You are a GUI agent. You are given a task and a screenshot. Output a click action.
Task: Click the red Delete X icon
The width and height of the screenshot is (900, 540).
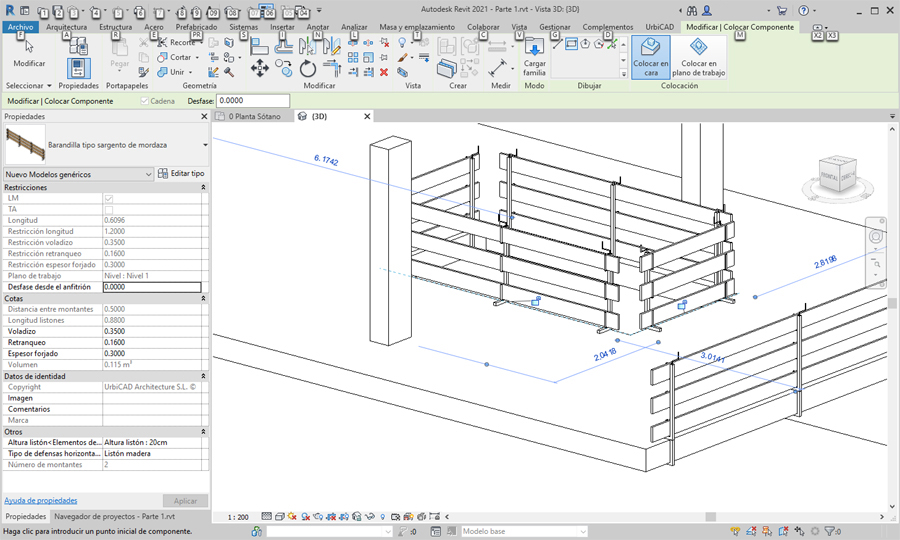(x=385, y=72)
